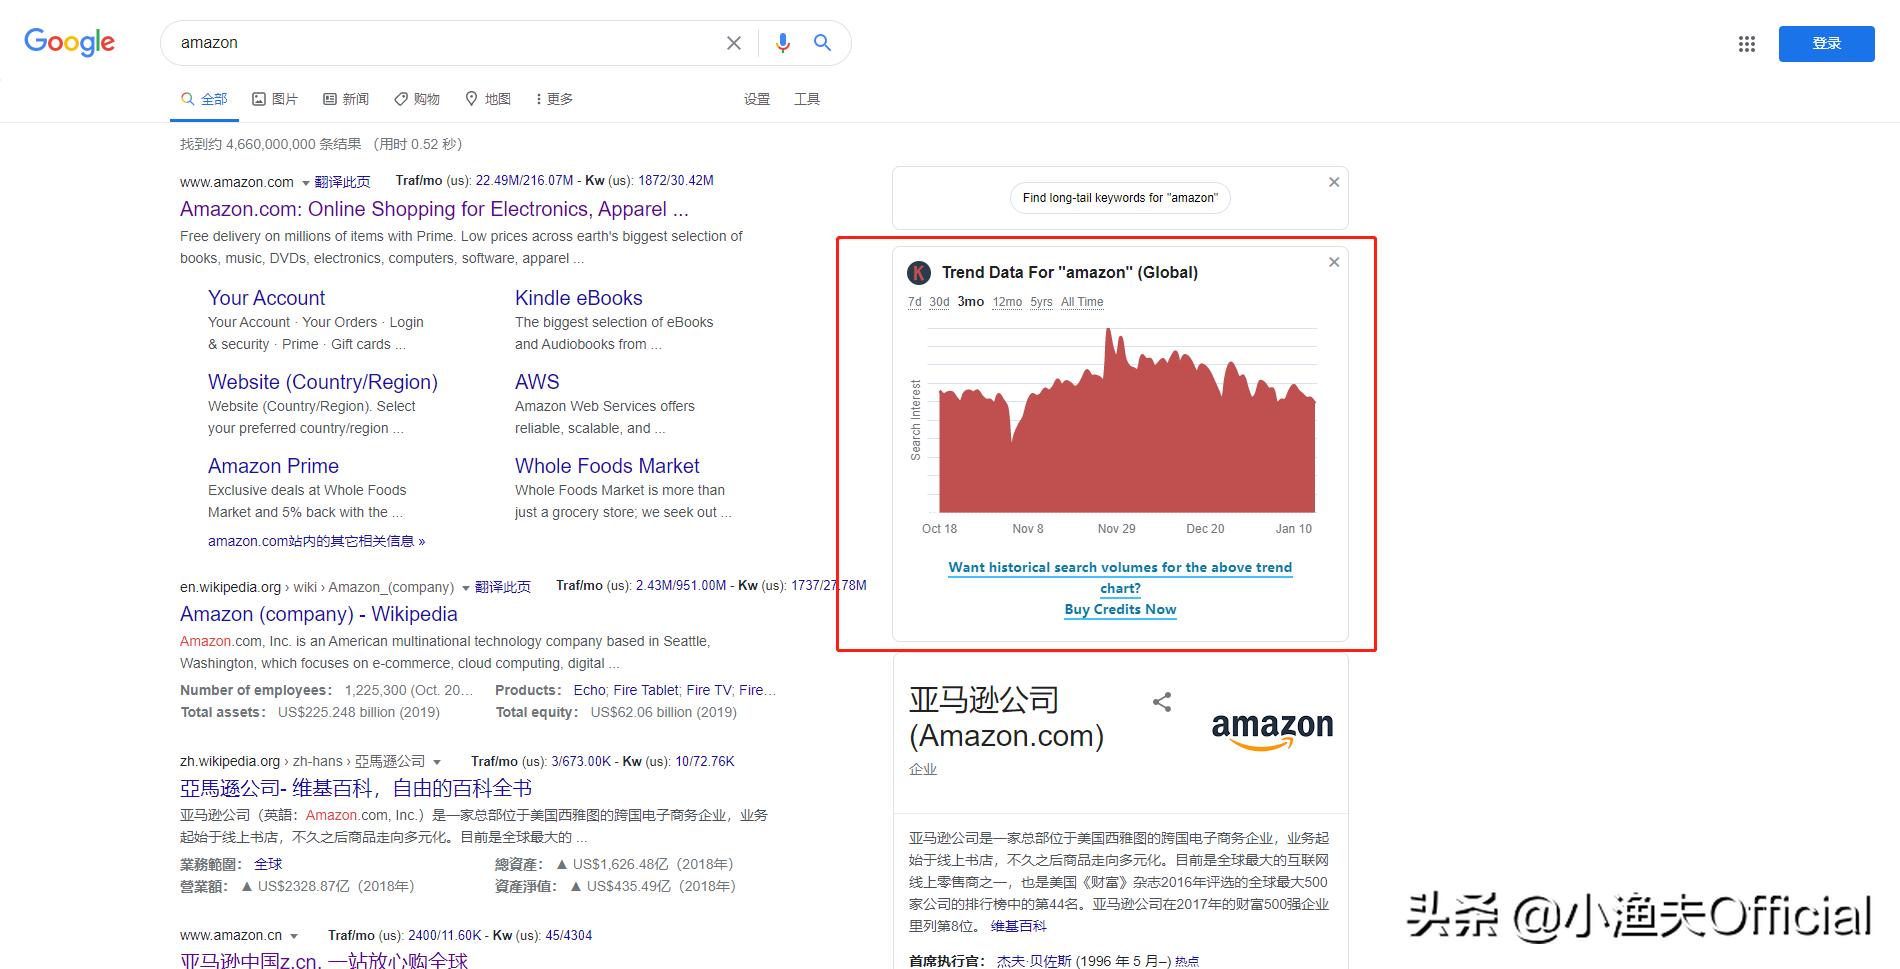Activate voice search with the microphone icon
The image size is (1900, 969).
(783, 42)
